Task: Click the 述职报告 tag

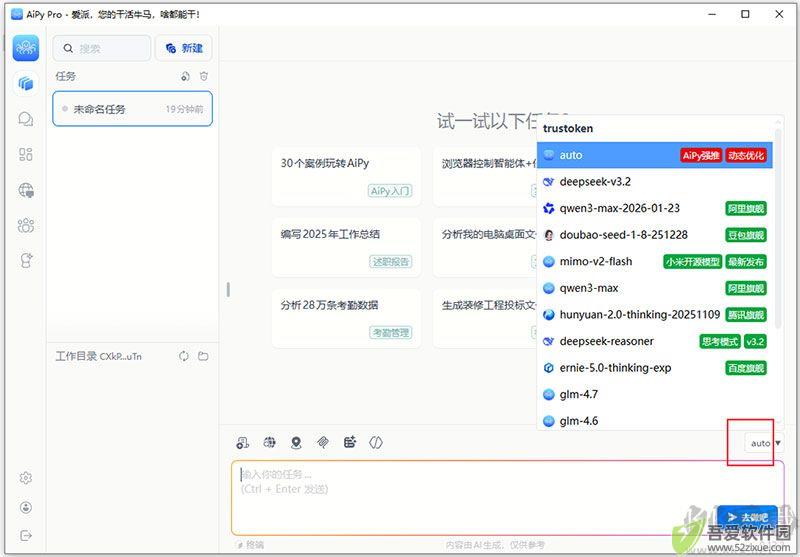Action: tap(390, 262)
